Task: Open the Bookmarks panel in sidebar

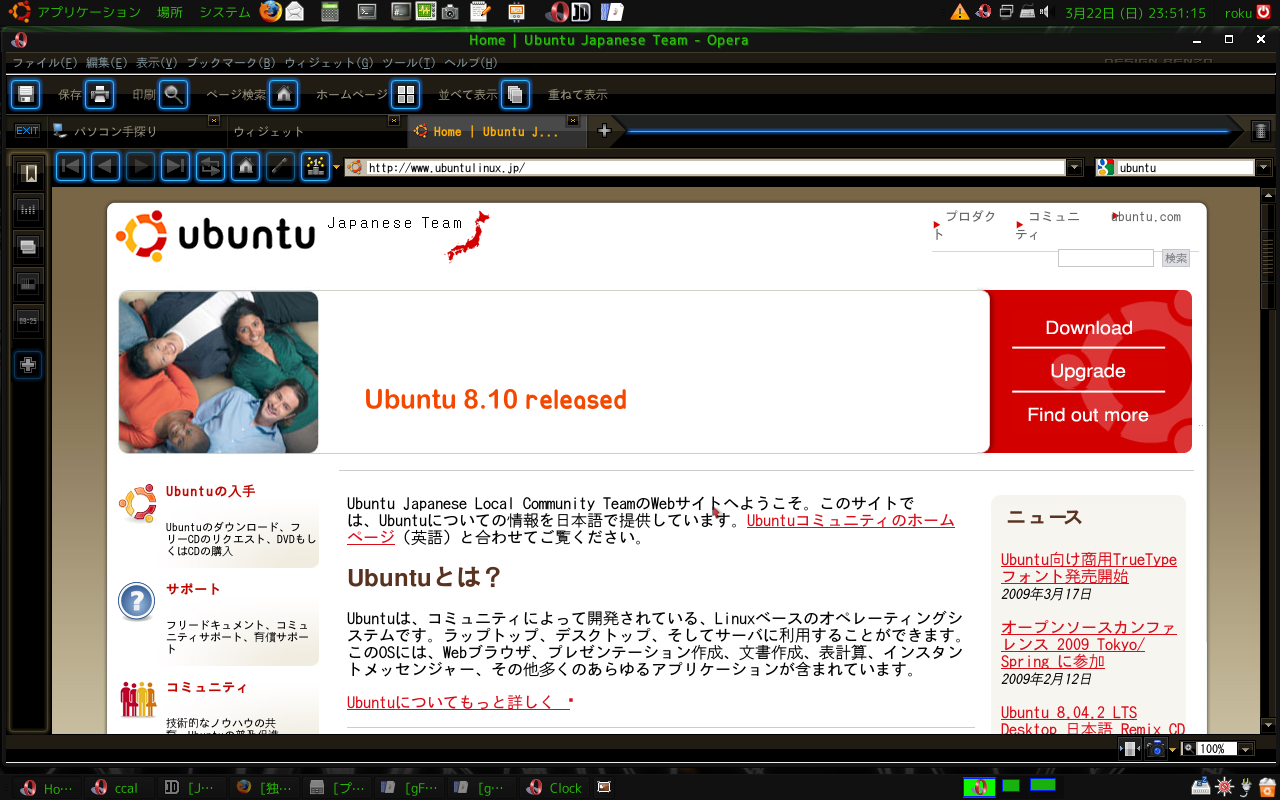Action: (x=28, y=173)
